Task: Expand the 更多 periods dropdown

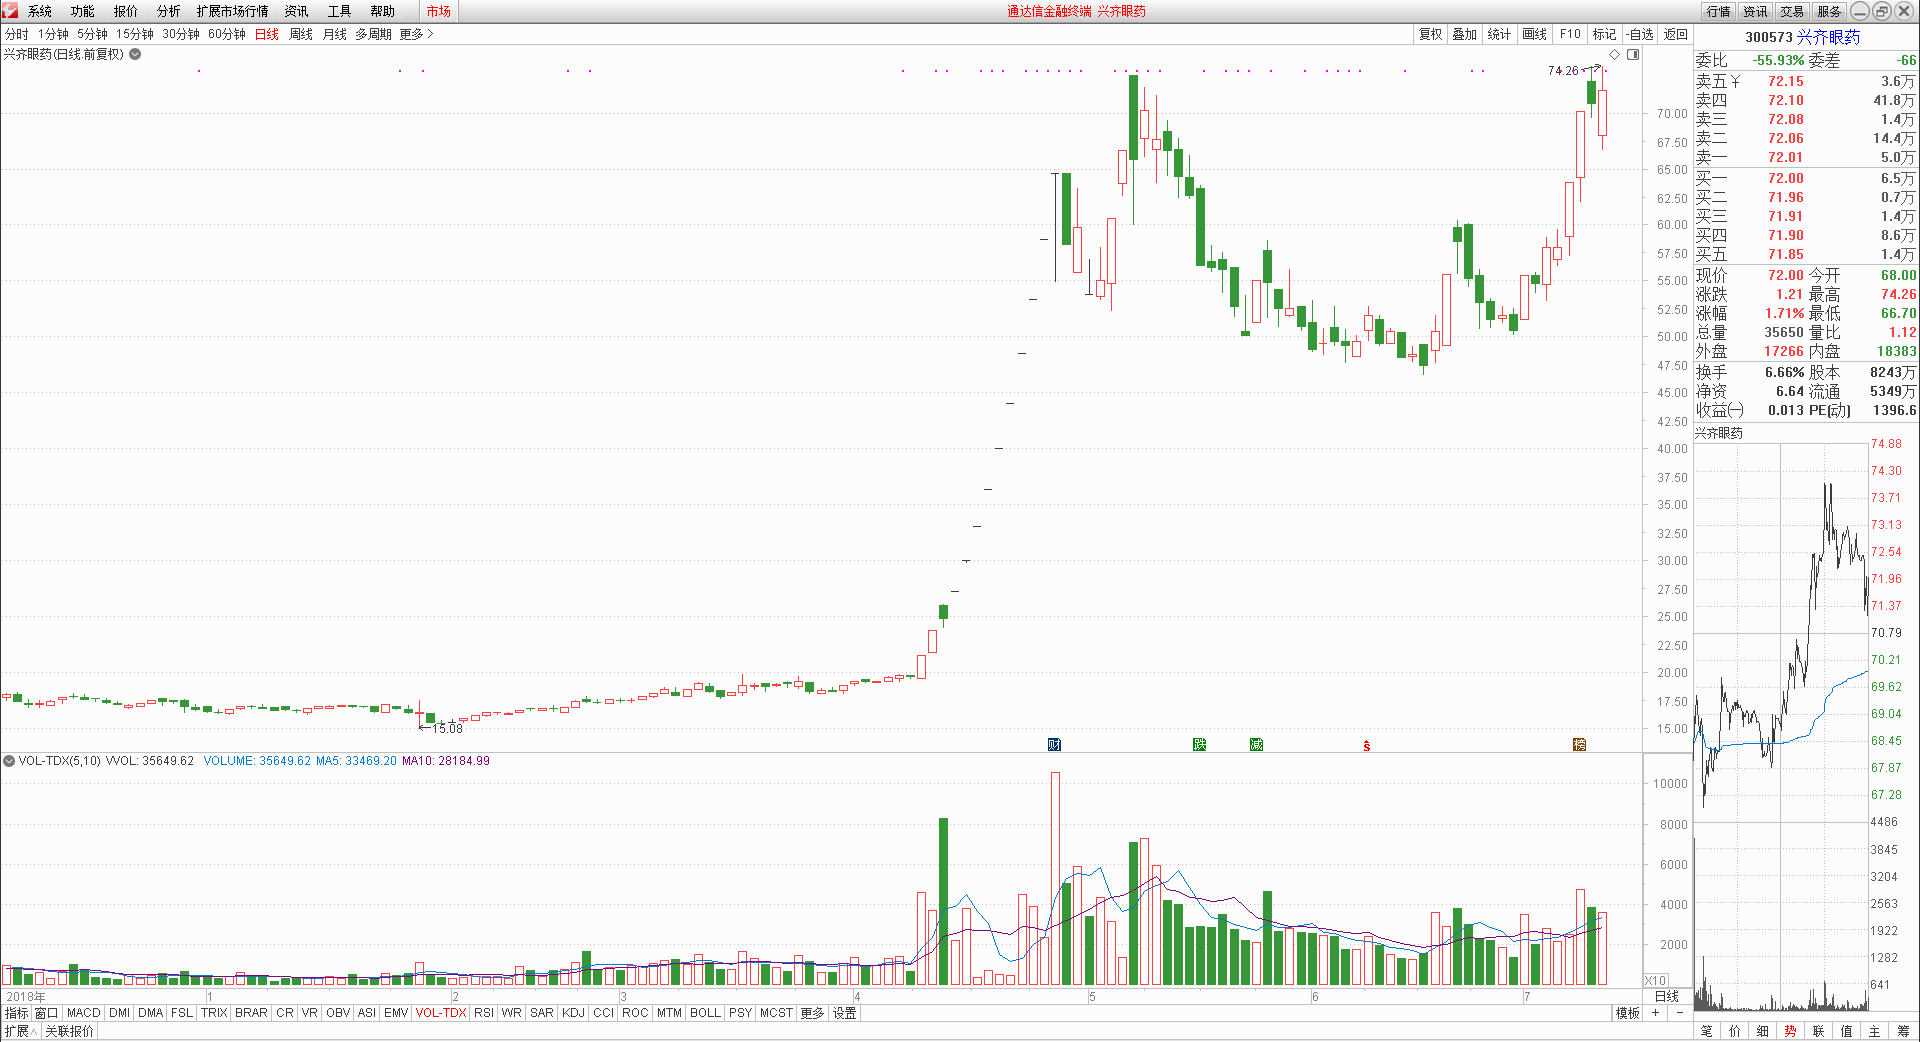Action: pos(416,34)
